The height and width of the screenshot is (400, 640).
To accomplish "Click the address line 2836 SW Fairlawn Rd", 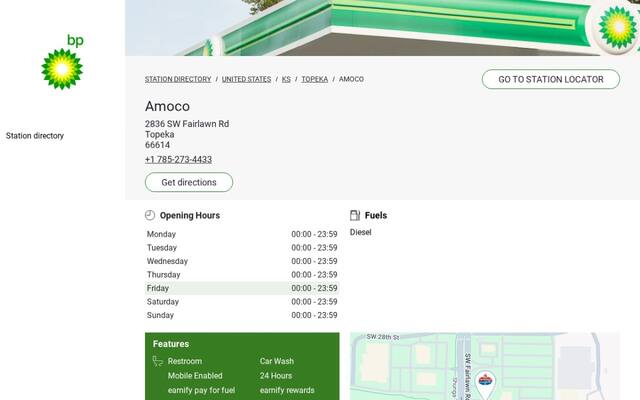I will tap(187, 124).
